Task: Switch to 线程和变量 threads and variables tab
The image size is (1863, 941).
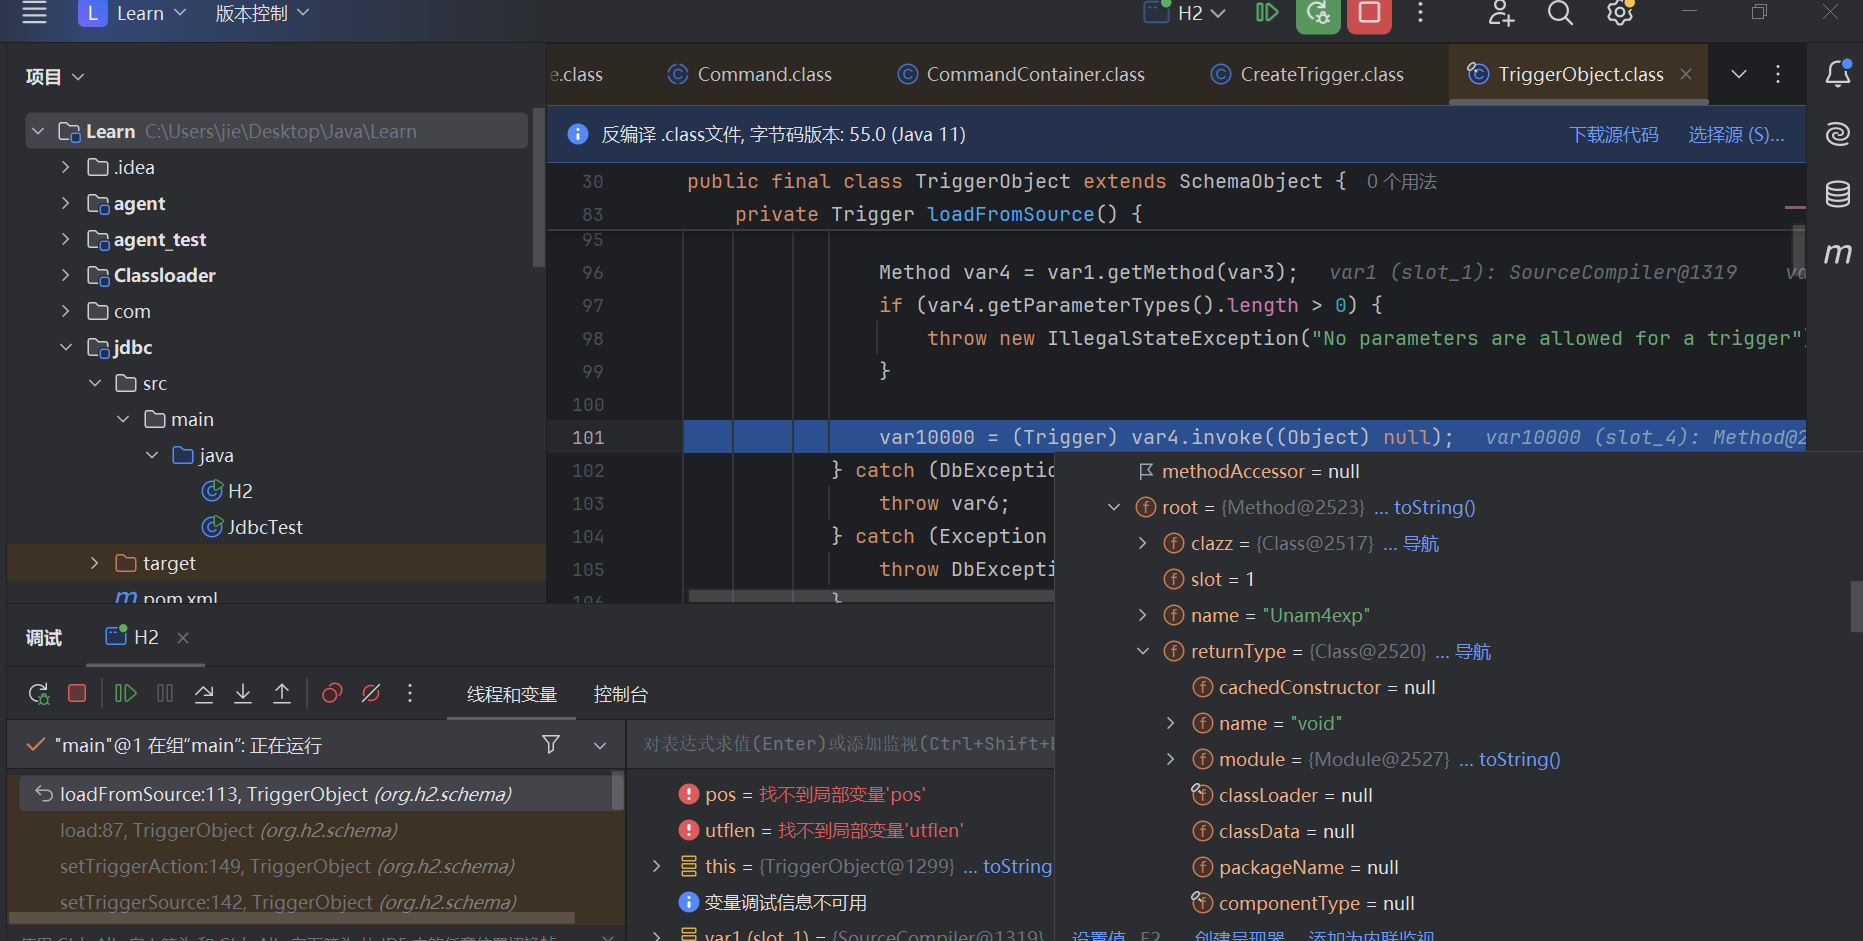Action: point(512,694)
